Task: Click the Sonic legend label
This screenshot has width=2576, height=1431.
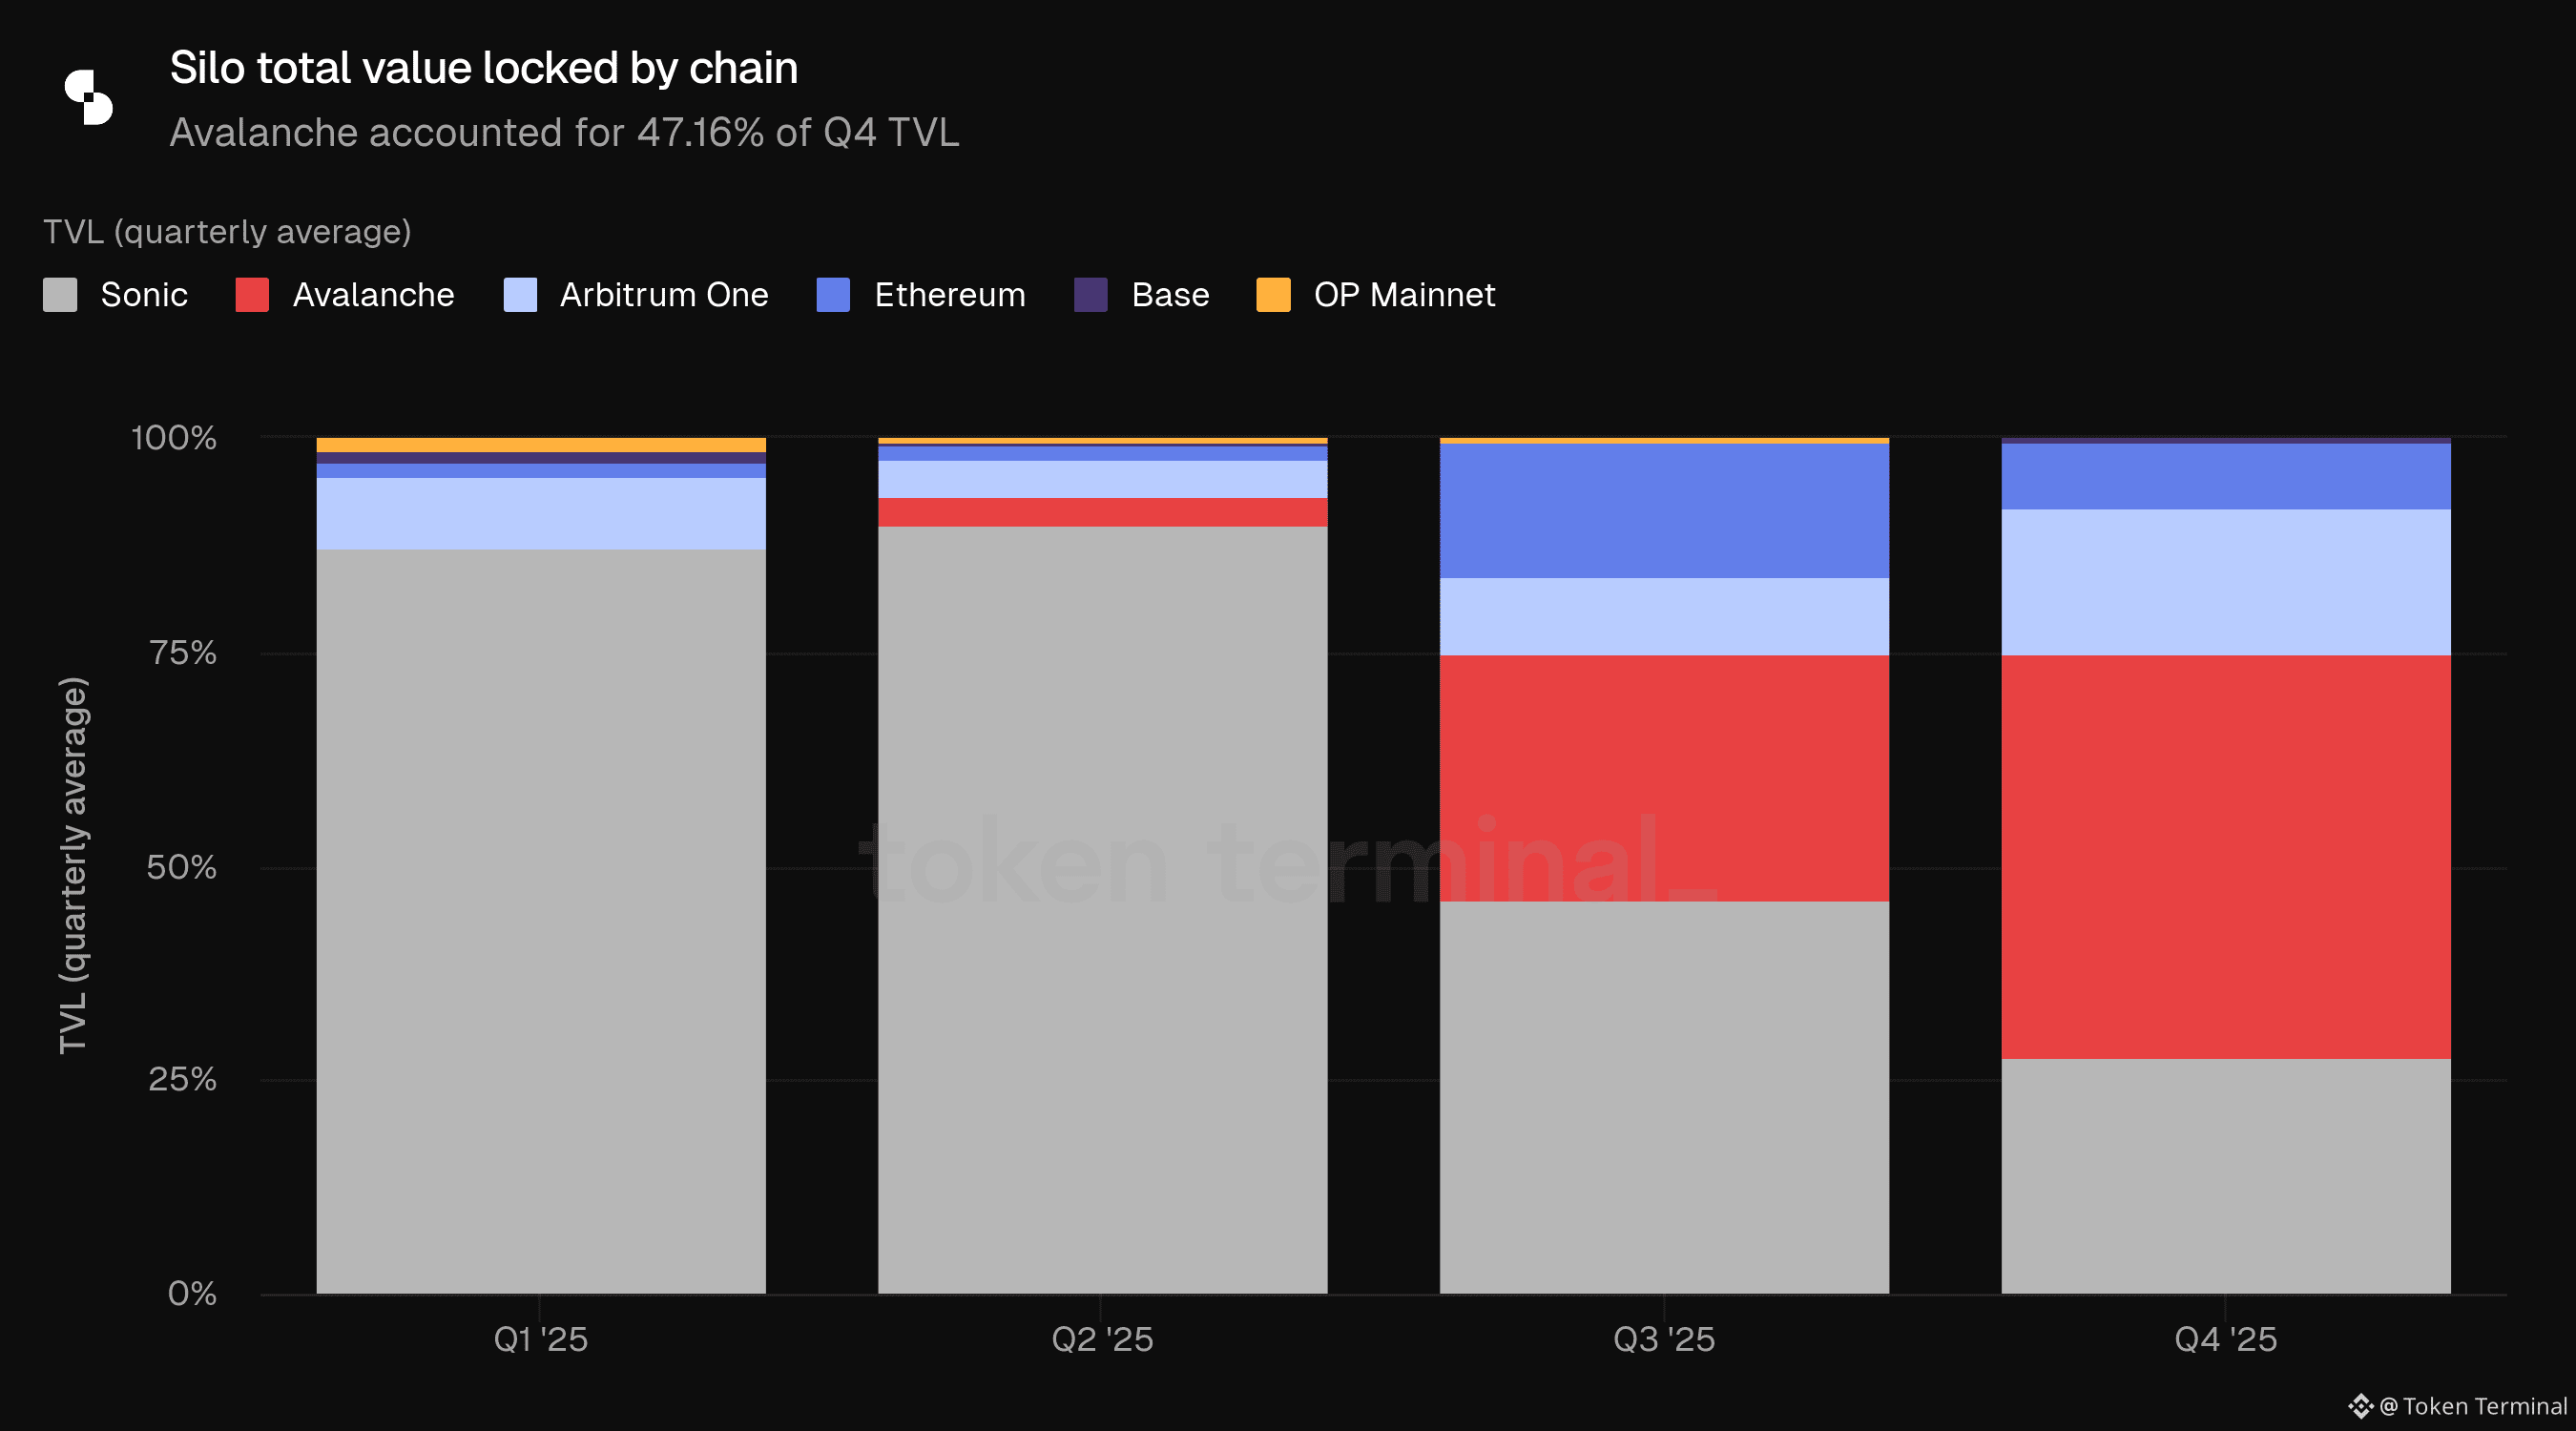Action: pos(144,295)
